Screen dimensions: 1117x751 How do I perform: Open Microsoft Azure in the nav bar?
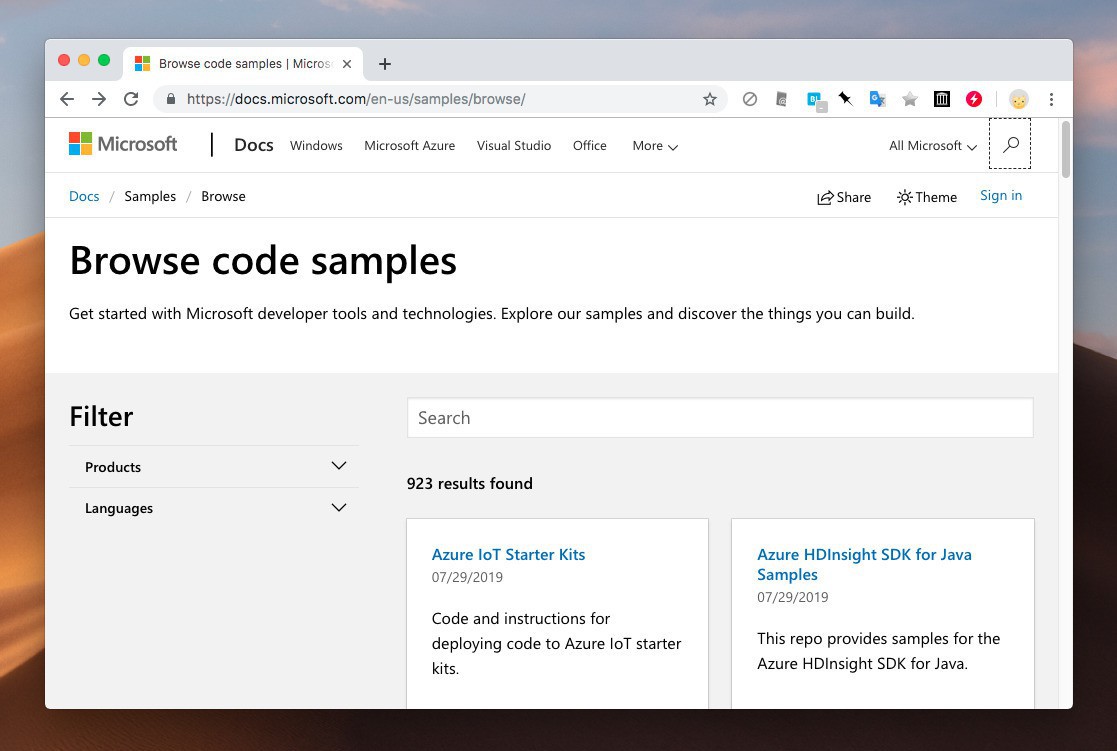point(409,146)
